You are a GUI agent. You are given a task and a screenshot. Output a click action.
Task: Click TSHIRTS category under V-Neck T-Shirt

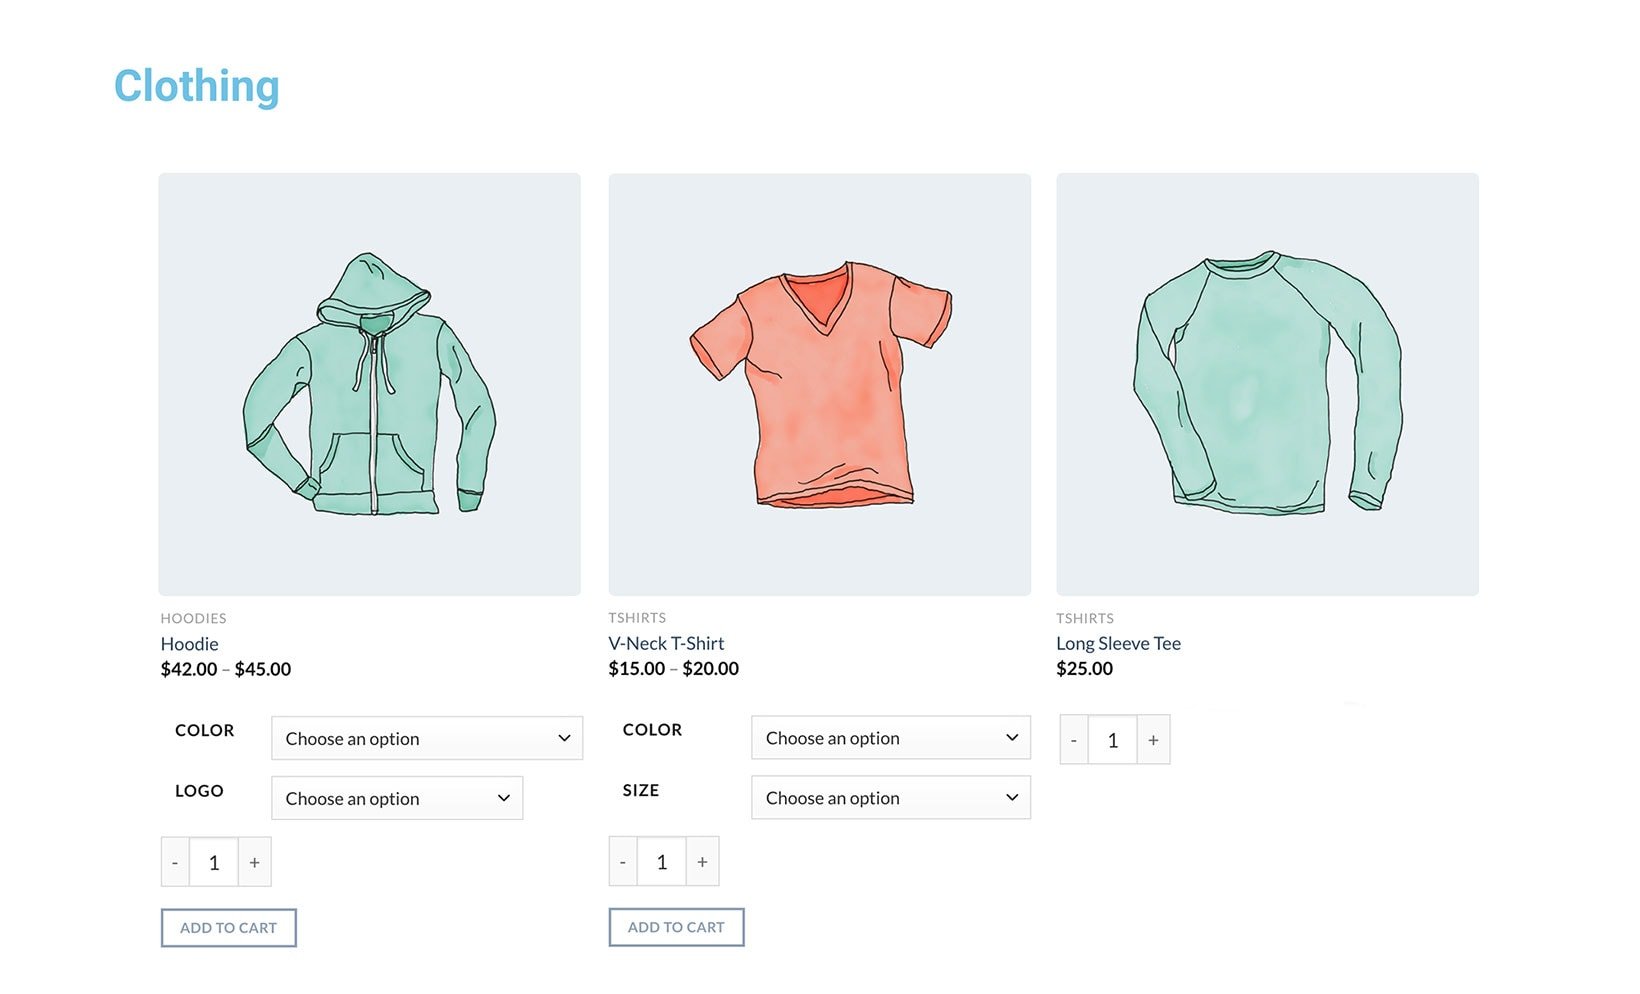tap(640, 618)
